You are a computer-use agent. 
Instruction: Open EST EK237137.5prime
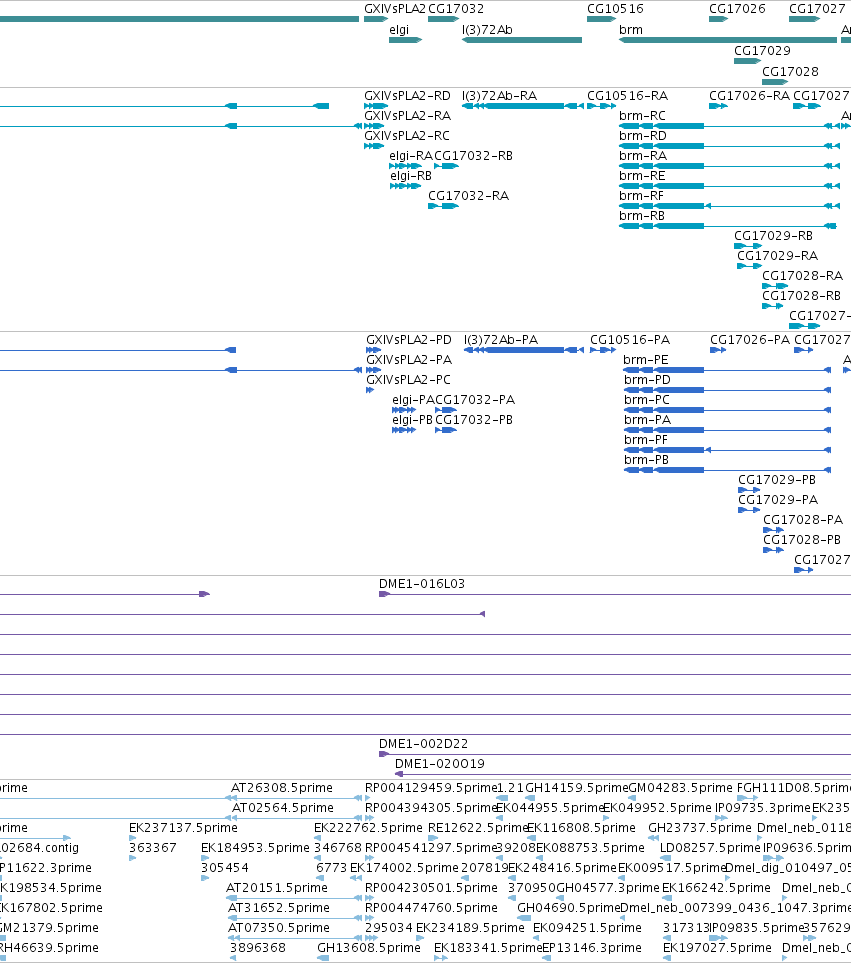pyautogui.click(x=183, y=828)
